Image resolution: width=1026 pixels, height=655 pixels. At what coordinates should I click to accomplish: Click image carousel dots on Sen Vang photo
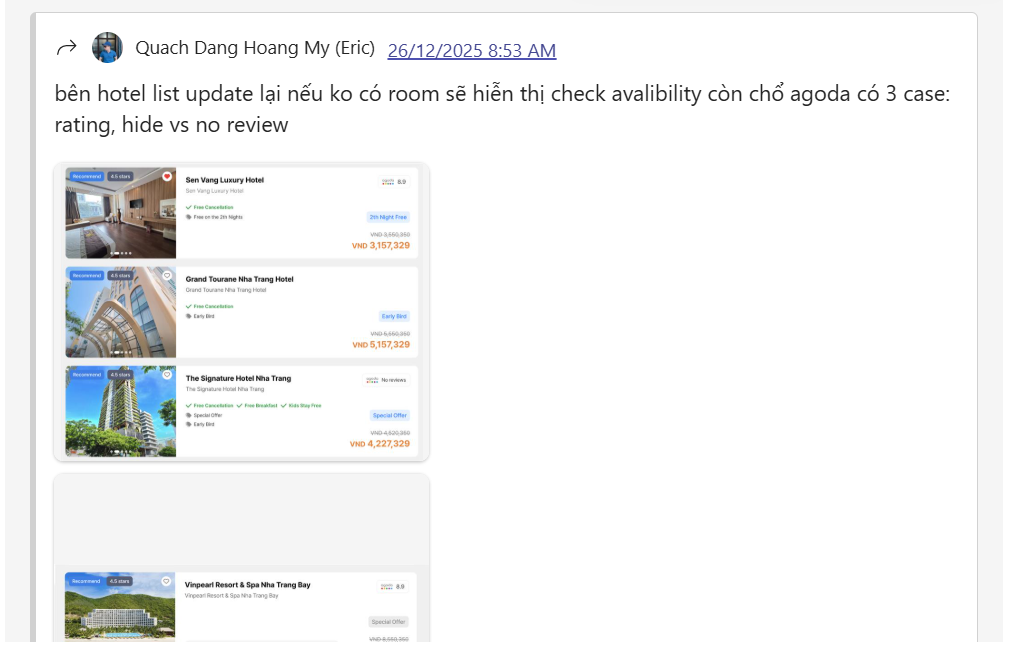pos(120,253)
